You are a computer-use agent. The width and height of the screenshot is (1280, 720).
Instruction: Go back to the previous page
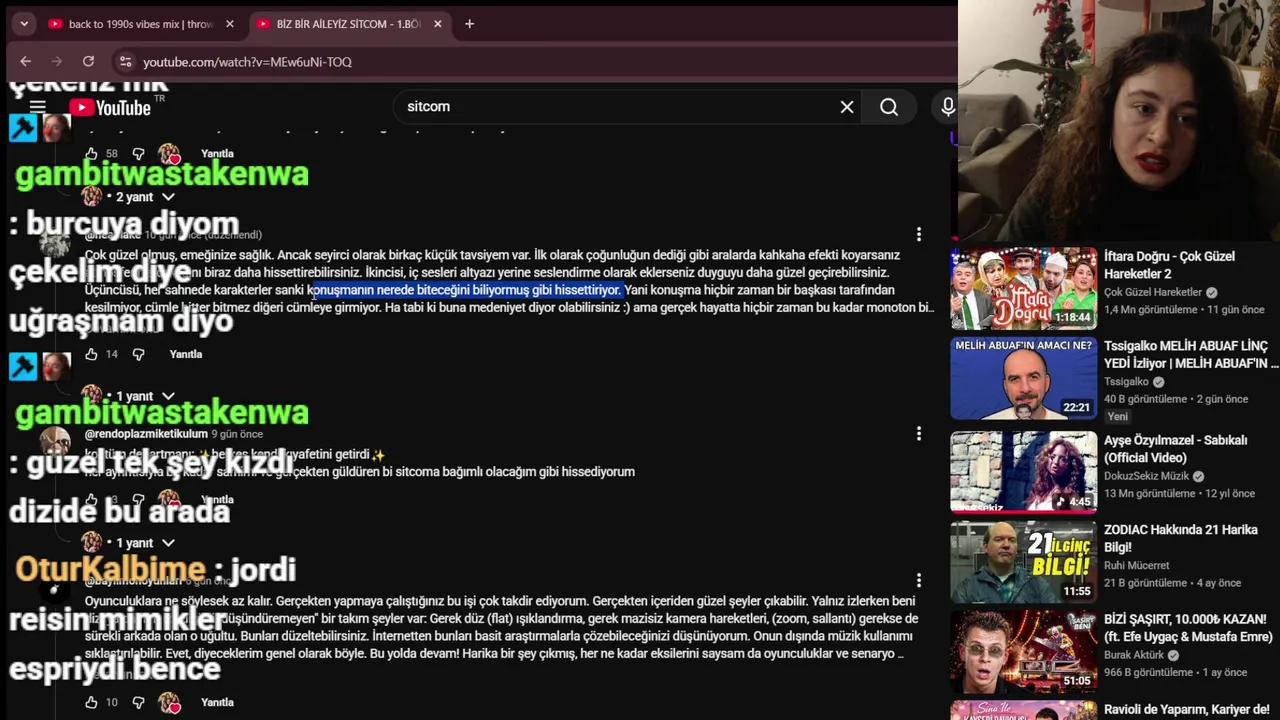click(x=26, y=61)
